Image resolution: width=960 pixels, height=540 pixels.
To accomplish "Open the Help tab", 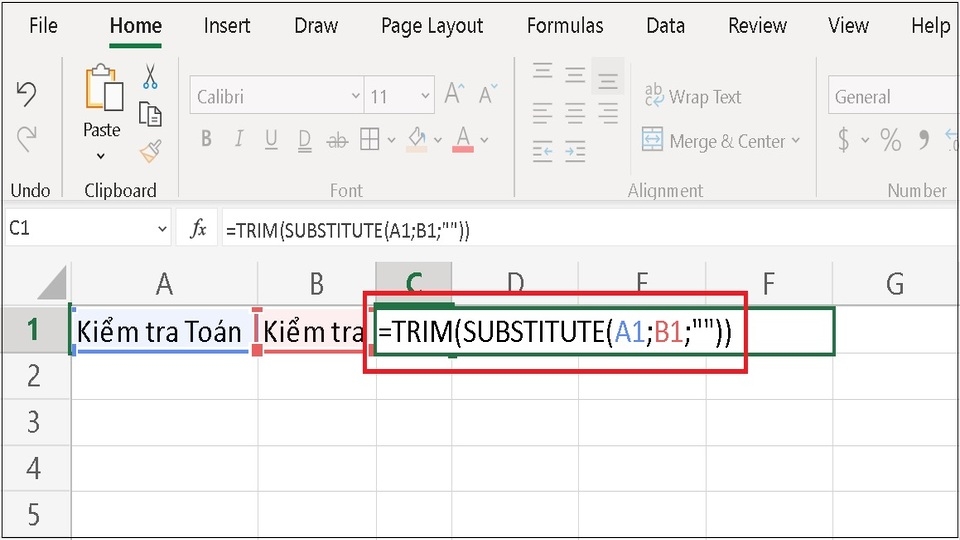I will 930,26.
